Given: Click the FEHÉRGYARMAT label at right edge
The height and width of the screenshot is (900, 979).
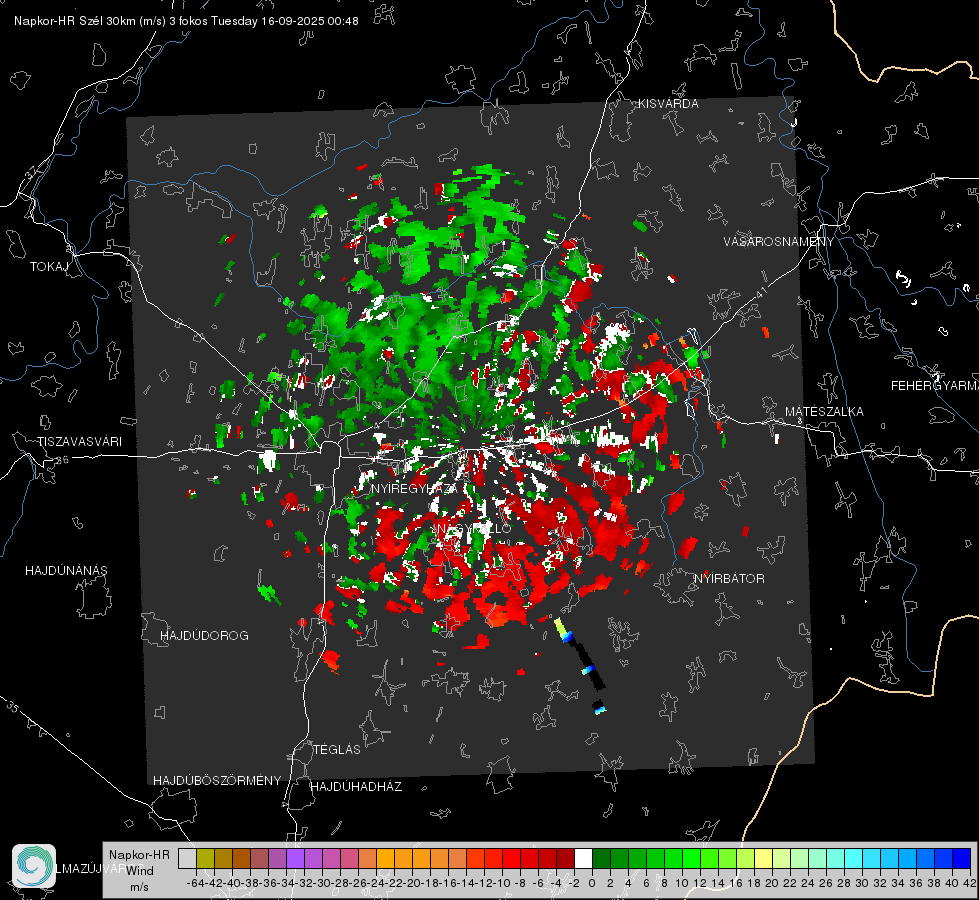Looking at the screenshot, I should tap(934, 386).
